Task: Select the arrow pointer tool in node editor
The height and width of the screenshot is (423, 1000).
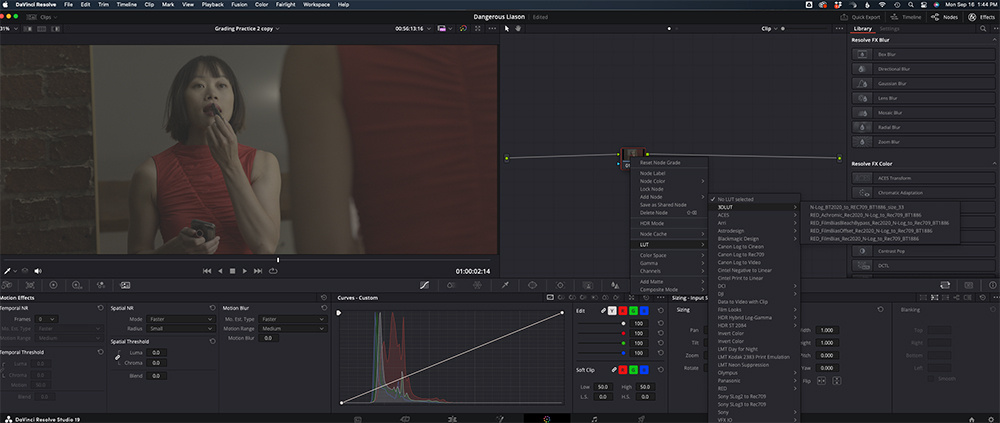Action: 507,29
